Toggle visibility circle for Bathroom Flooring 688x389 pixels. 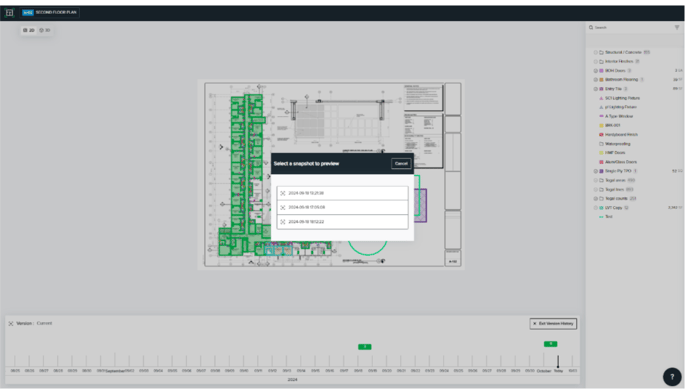point(595,80)
